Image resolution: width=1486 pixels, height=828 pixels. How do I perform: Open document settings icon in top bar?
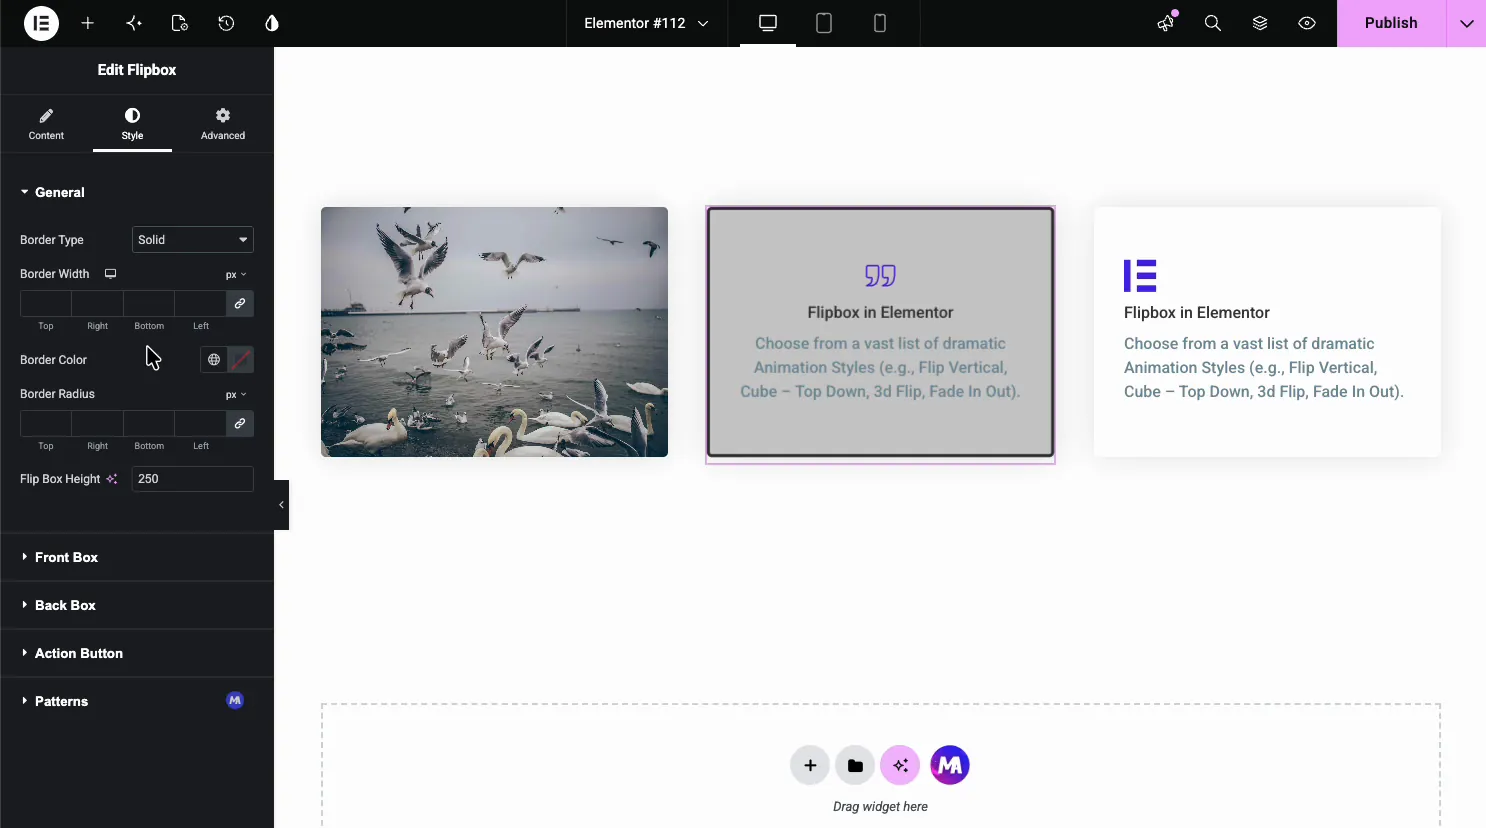(180, 23)
